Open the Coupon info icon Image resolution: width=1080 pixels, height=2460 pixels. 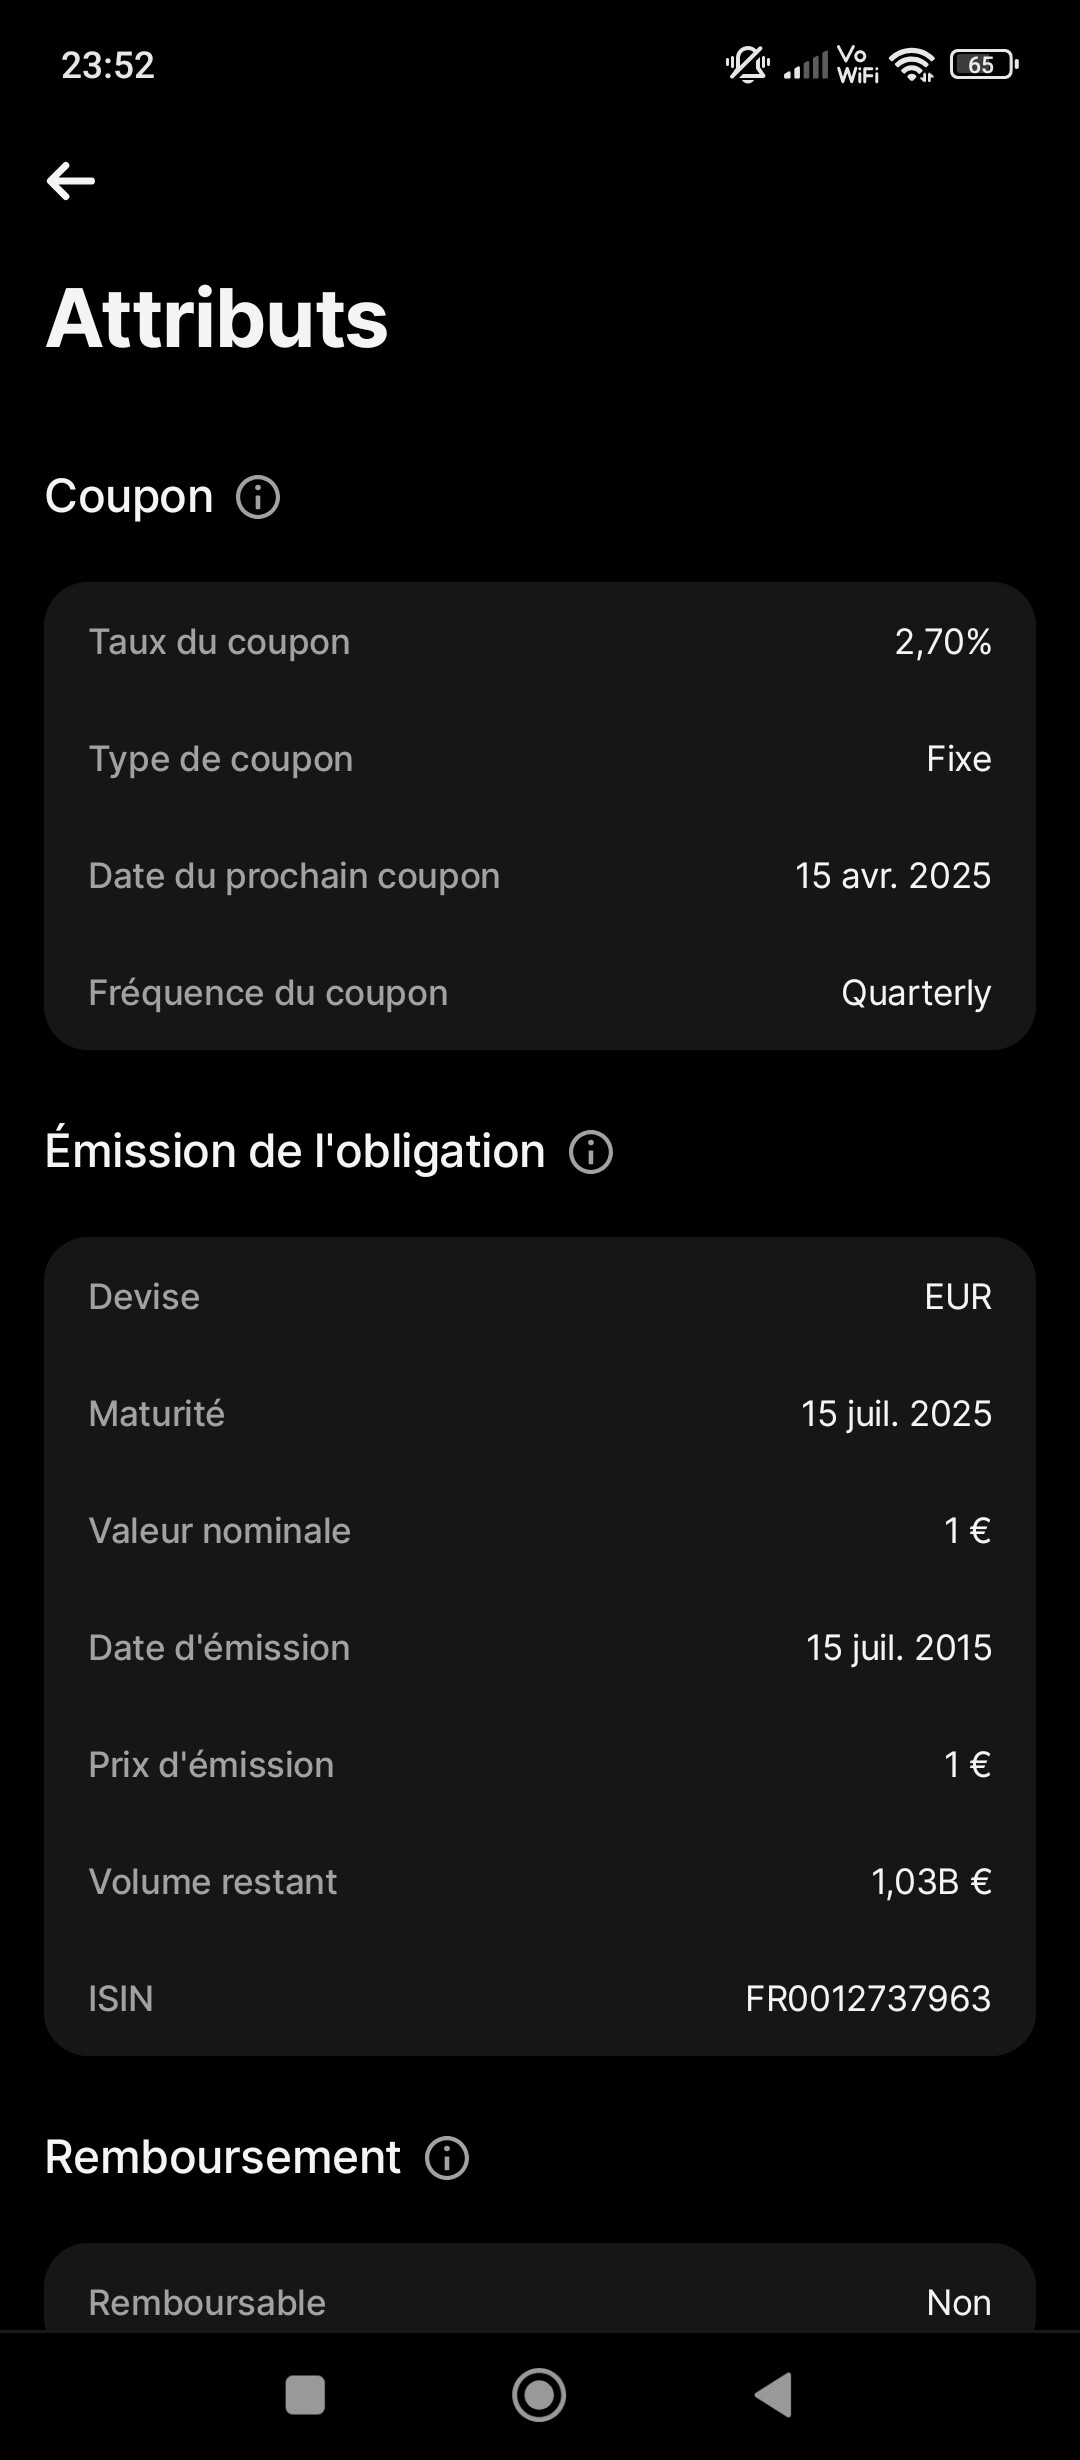click(258, 497)
